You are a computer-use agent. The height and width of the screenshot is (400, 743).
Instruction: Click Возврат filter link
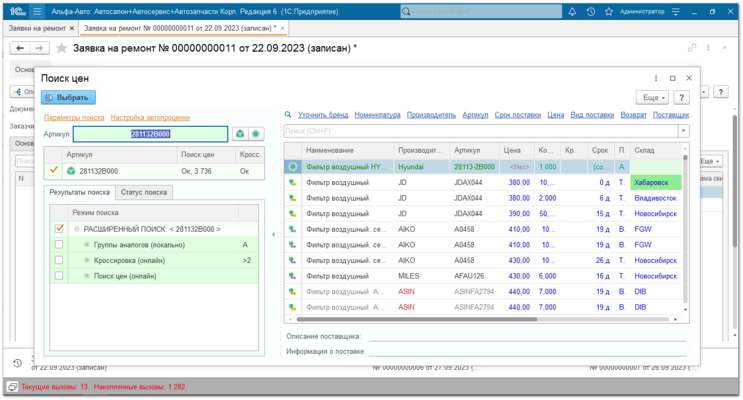point(634,115)
